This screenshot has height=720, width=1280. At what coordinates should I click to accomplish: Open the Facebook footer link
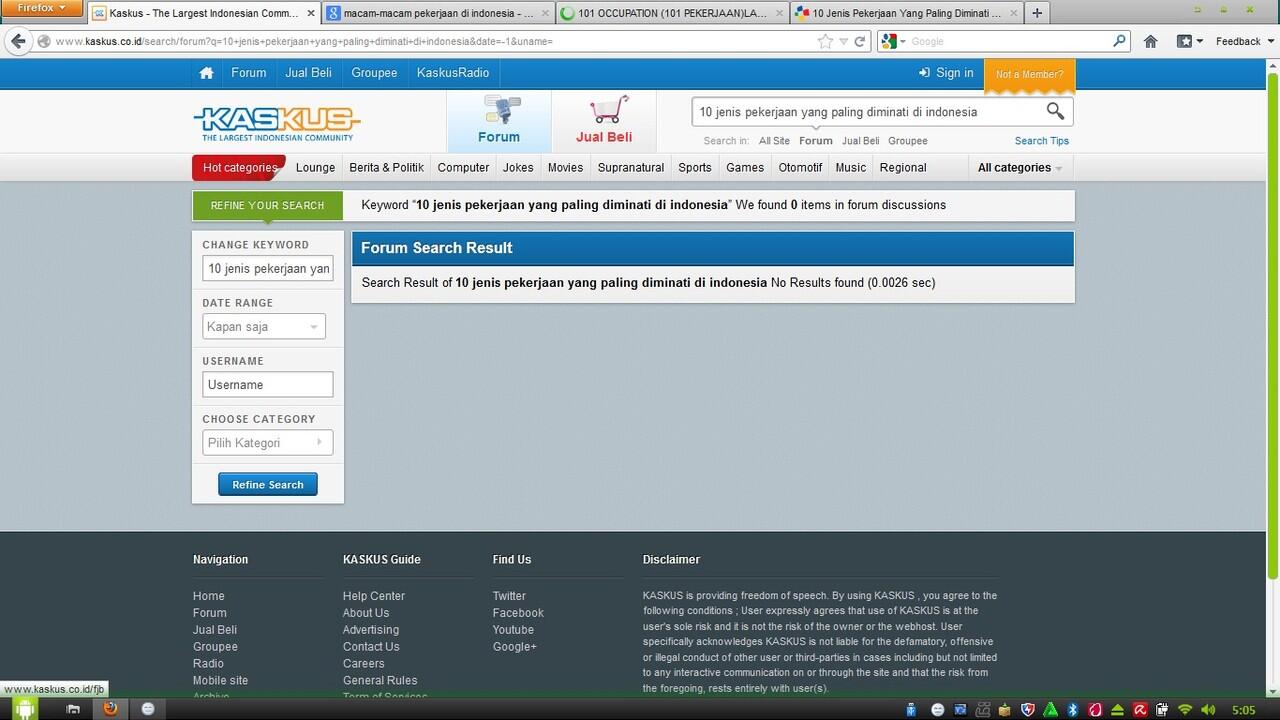pyautogui.click(x=518, y=613)
